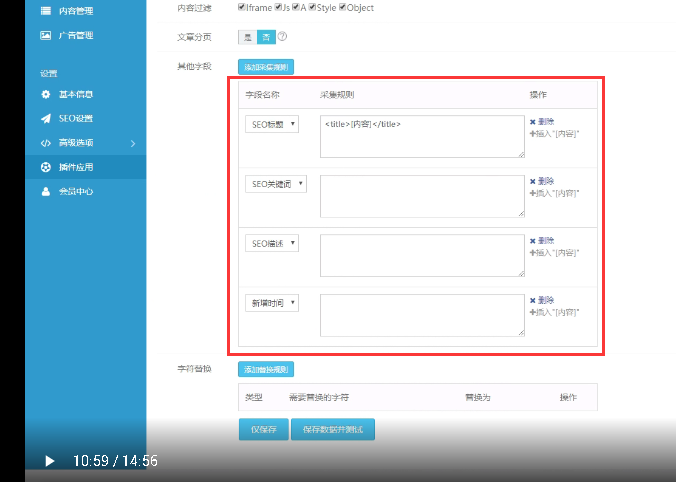The width and height of the screenshot is (676, 482).
Task: Click the 替换为 column header
Action: pos(478,397)
